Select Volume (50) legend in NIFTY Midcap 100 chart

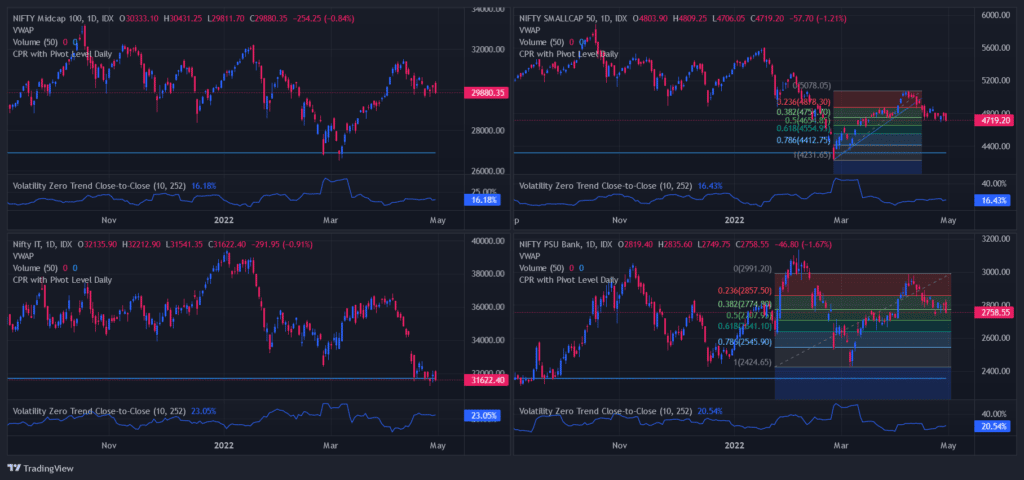(36, 42)
